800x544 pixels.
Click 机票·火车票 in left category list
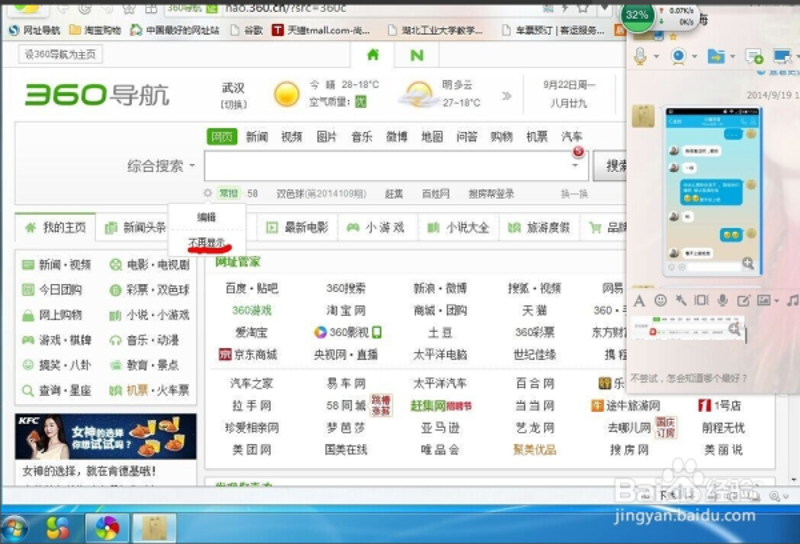click(x=149, y=390)
